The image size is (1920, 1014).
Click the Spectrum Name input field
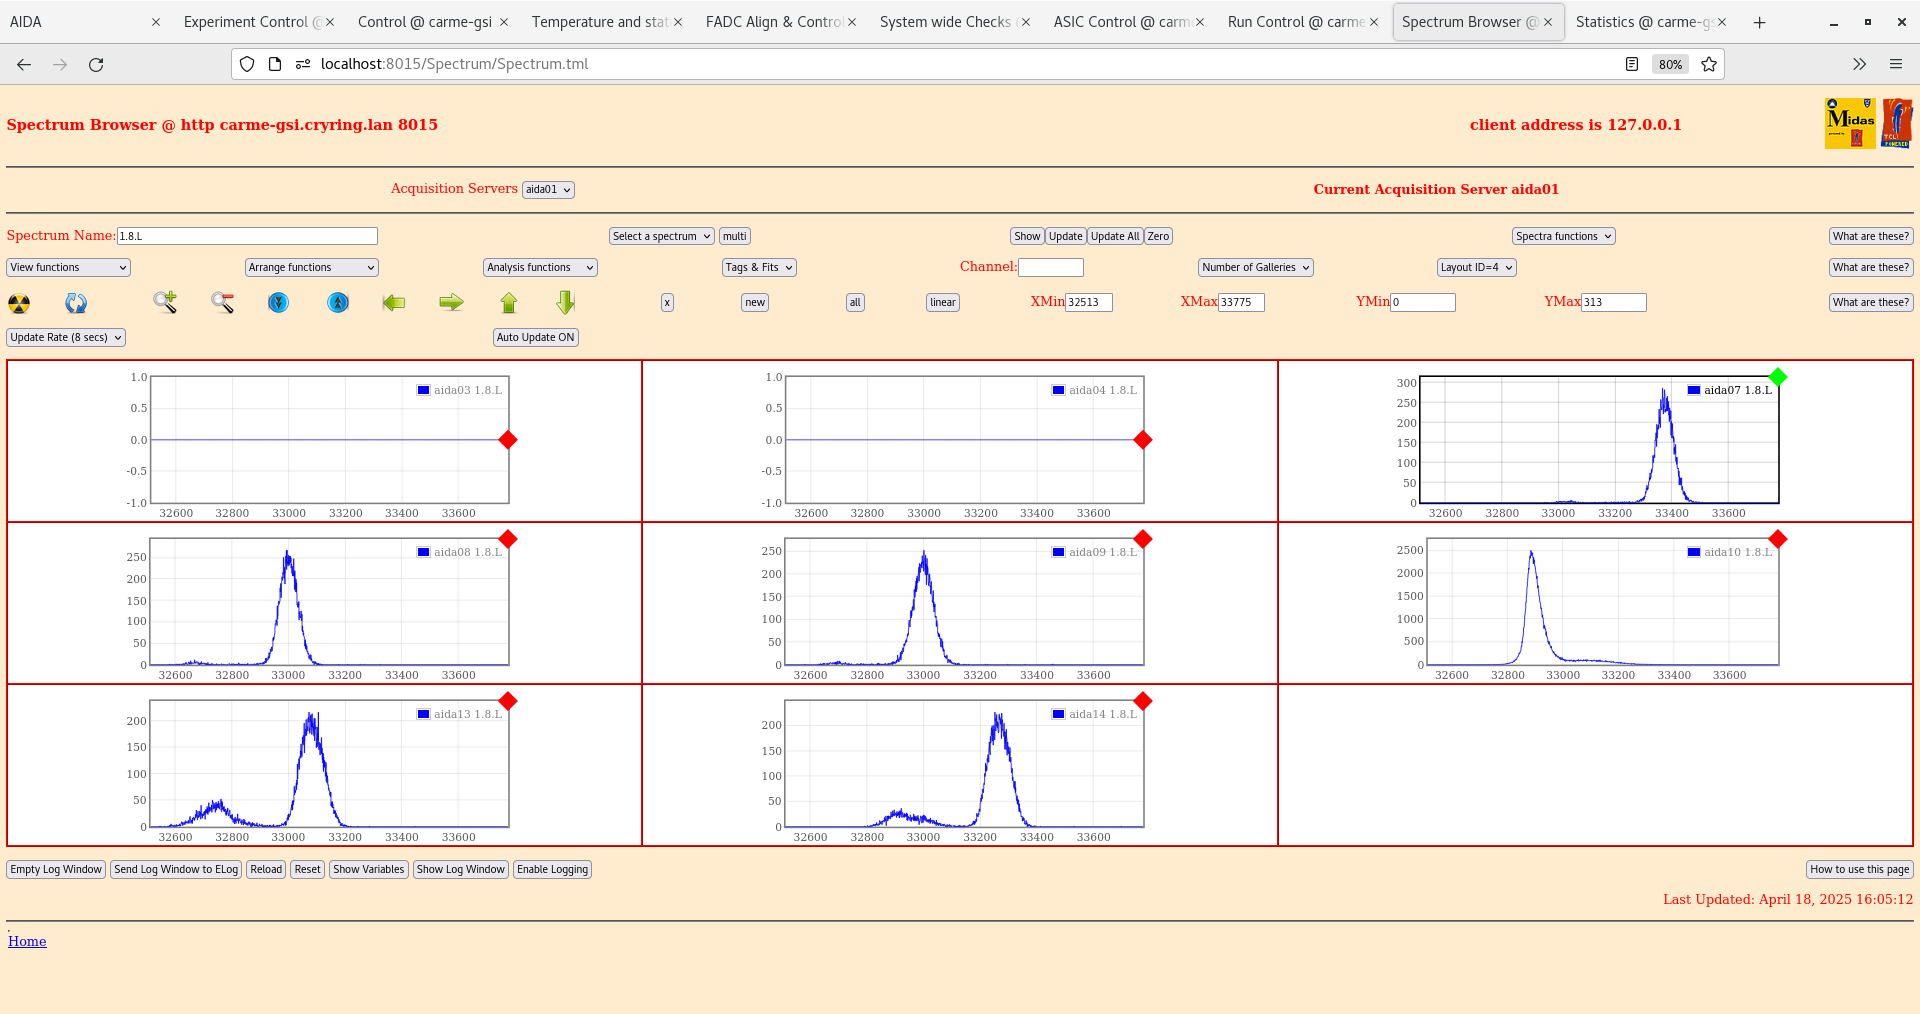pyautogui.click(x=247, y=236)
